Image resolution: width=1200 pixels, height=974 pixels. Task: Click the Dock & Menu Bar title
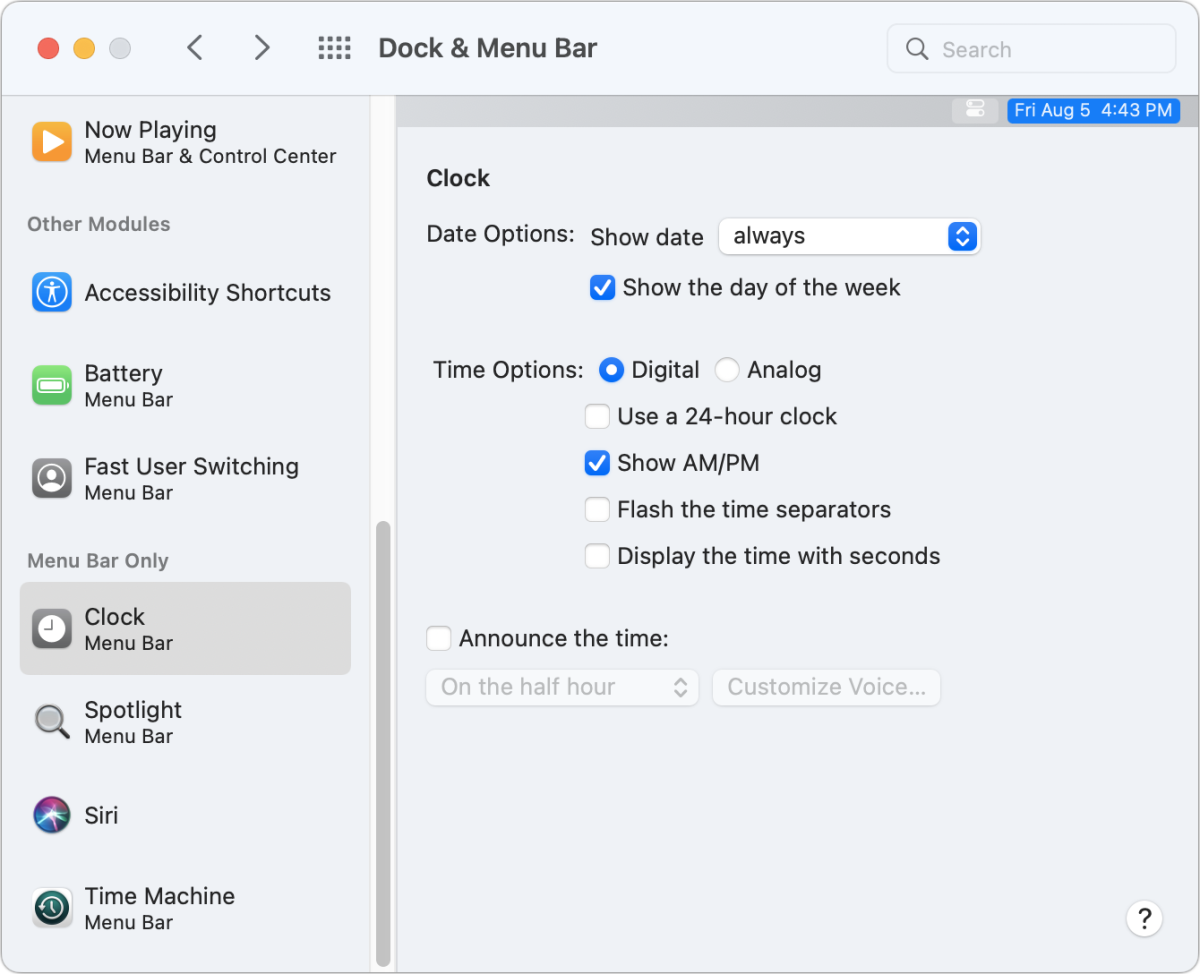click(x=488, y=48)
